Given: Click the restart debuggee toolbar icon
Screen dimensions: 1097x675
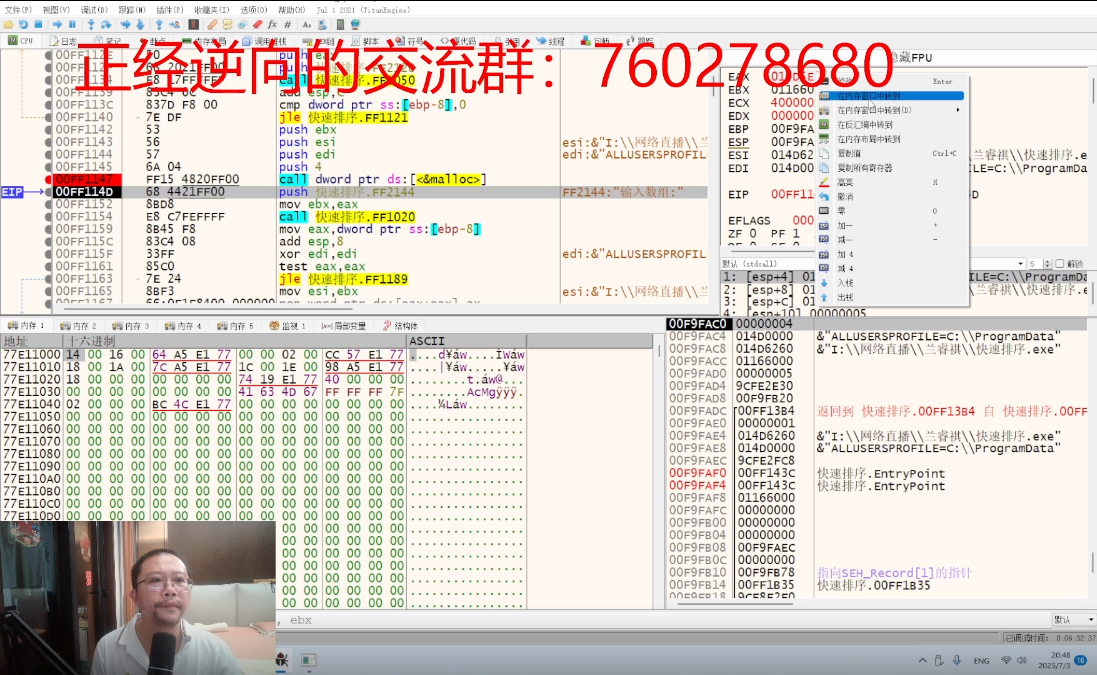Looking at the screenshot, I should [x=23, y=24].
